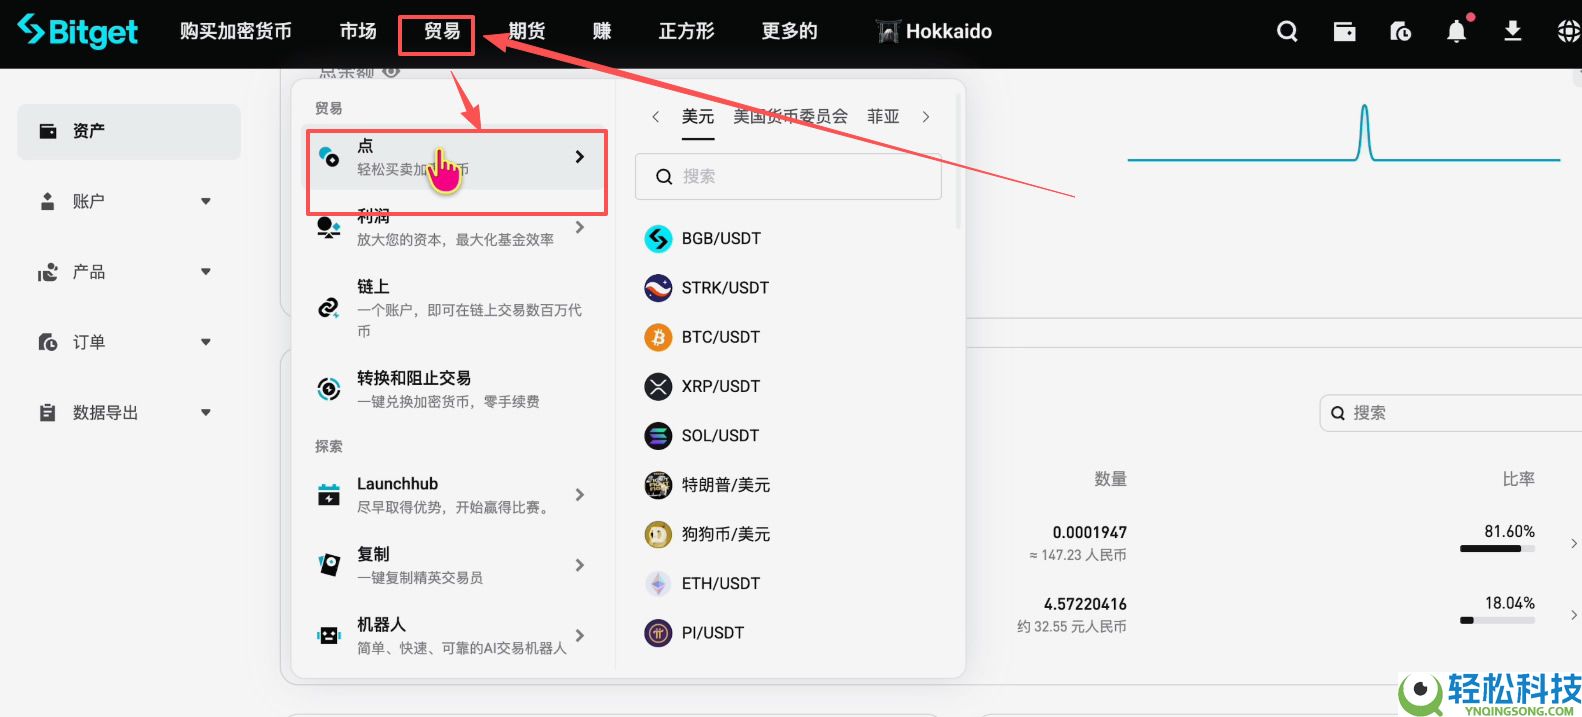
Task: Open the wallet icon in top bar
Action: pos(1344,32)
